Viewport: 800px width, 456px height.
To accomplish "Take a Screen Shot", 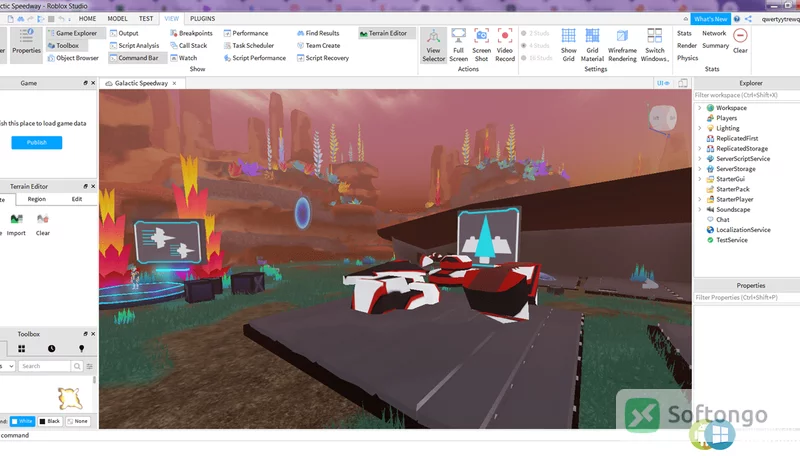I will coord(481,45).
